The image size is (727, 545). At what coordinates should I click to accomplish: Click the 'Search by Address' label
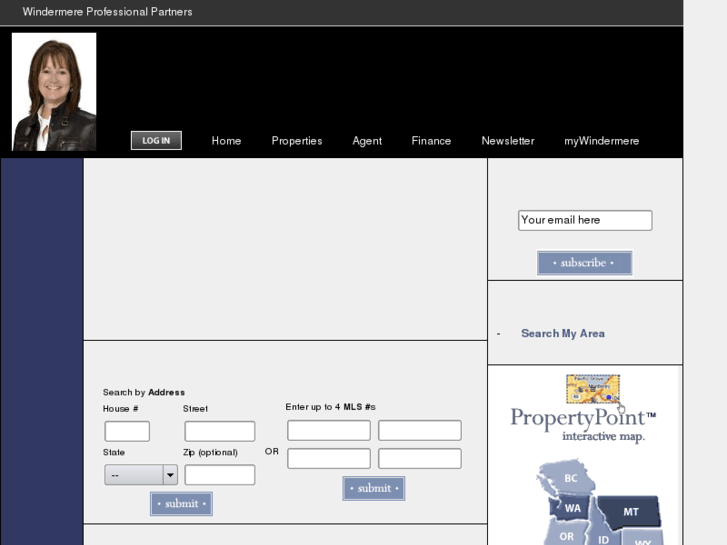[x=144, y=392]
